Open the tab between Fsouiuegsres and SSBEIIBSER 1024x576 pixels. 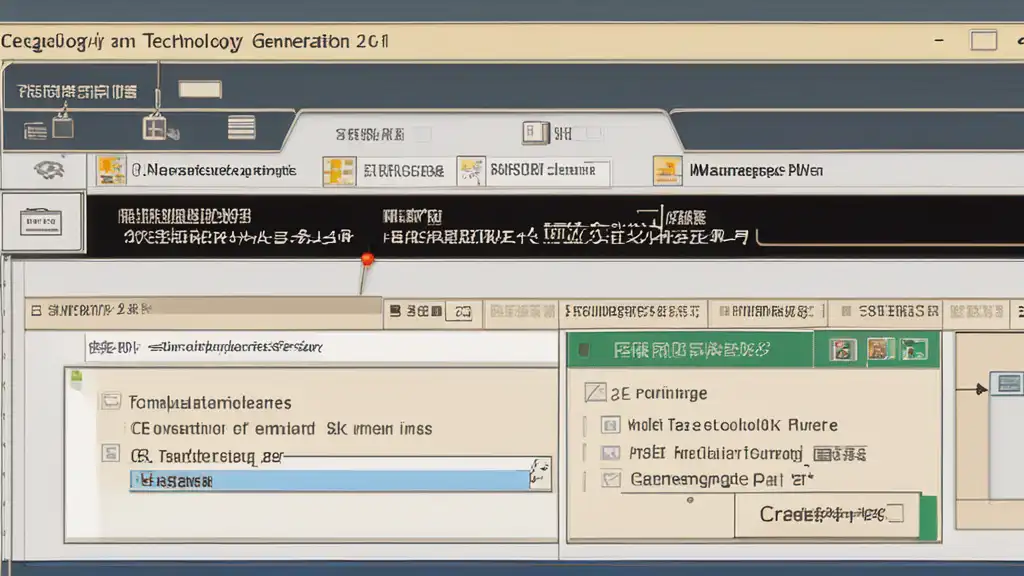click(767, 312)
